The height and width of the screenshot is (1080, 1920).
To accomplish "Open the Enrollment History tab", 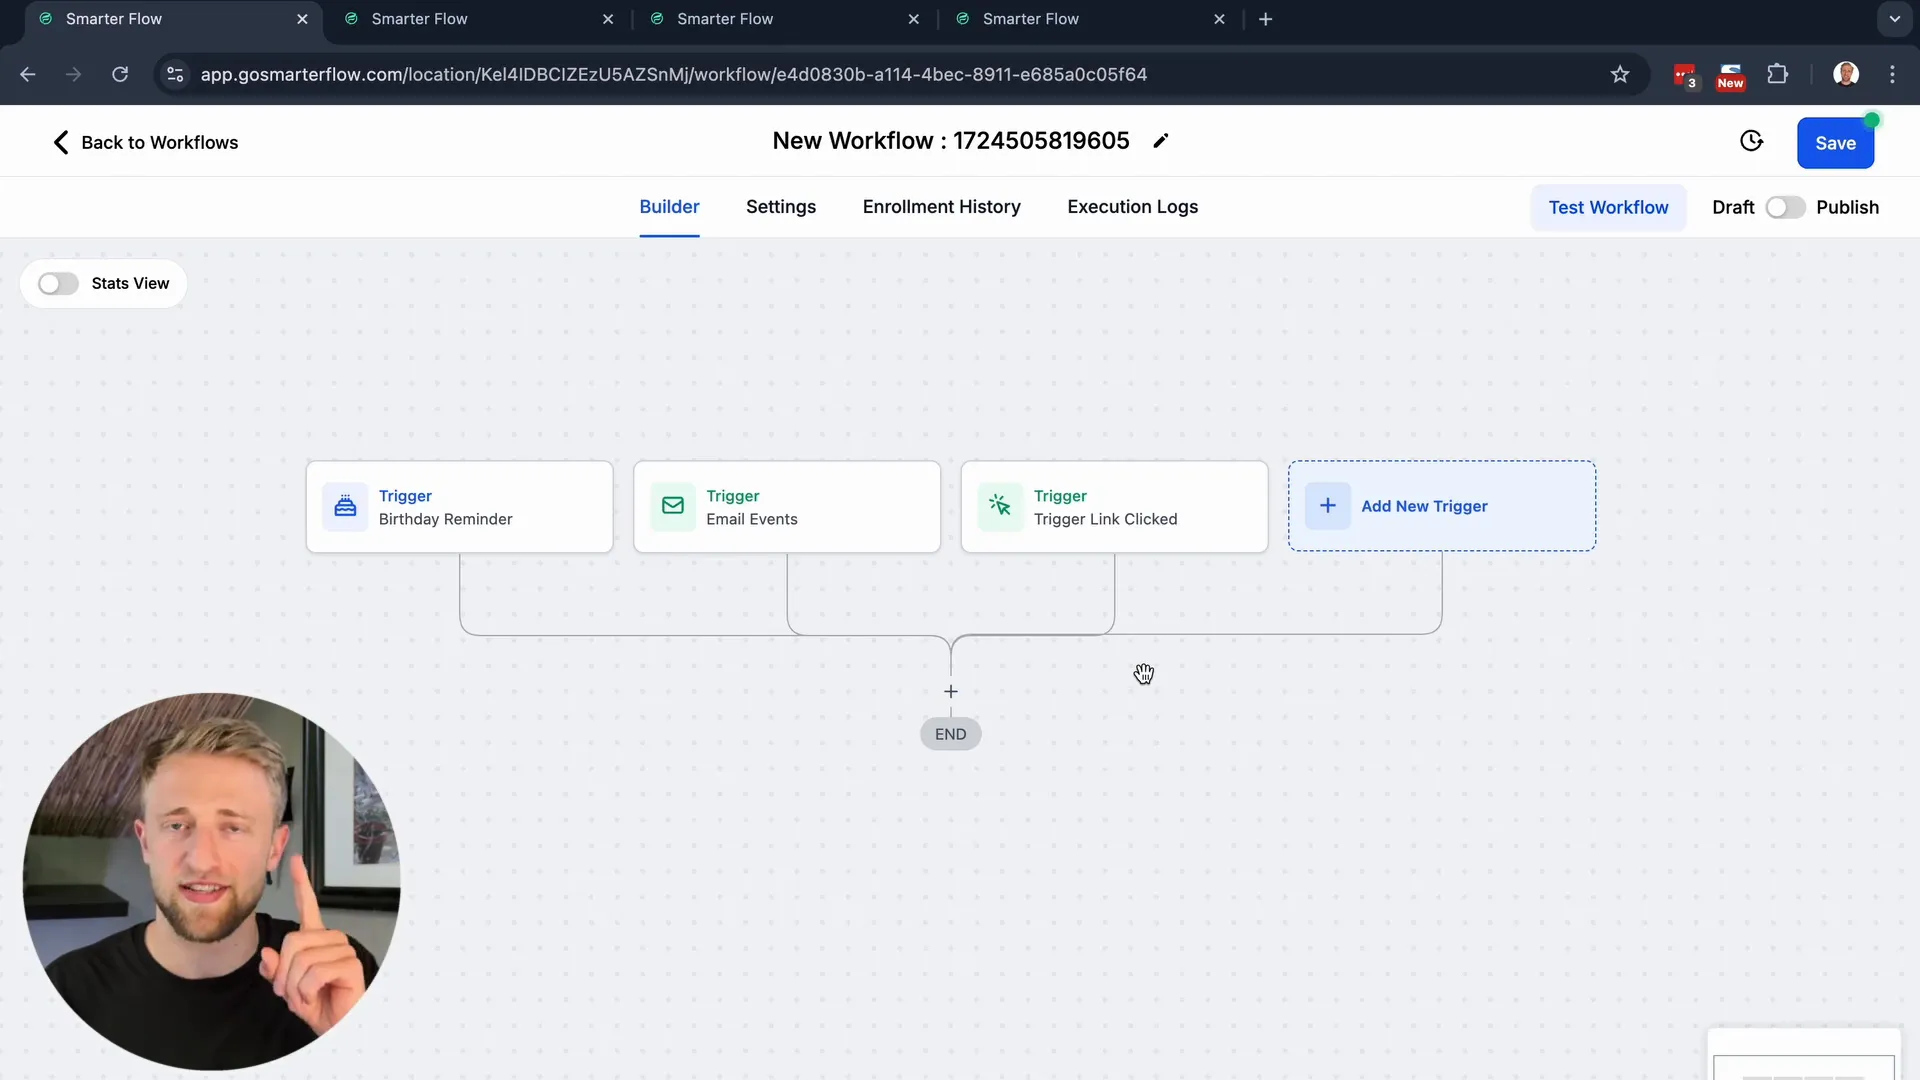I will (x=941, y=207).
